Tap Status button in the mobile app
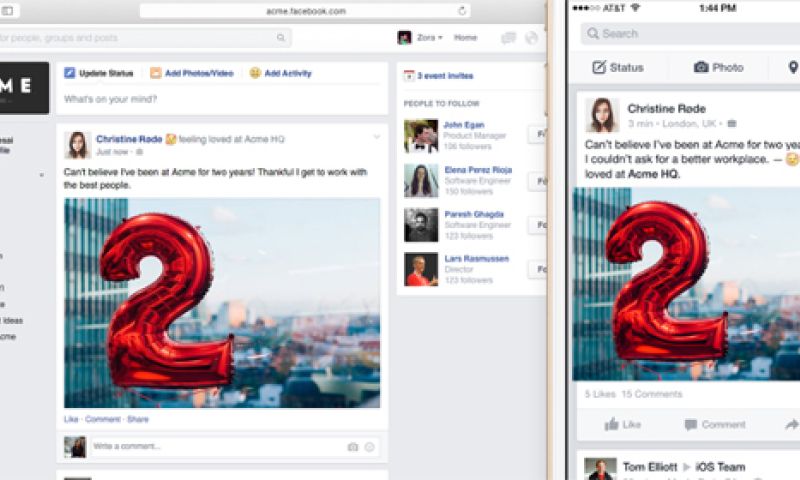The width and height of the screenshot is (800, 480). pyautogui.click(x=618, y=67)
